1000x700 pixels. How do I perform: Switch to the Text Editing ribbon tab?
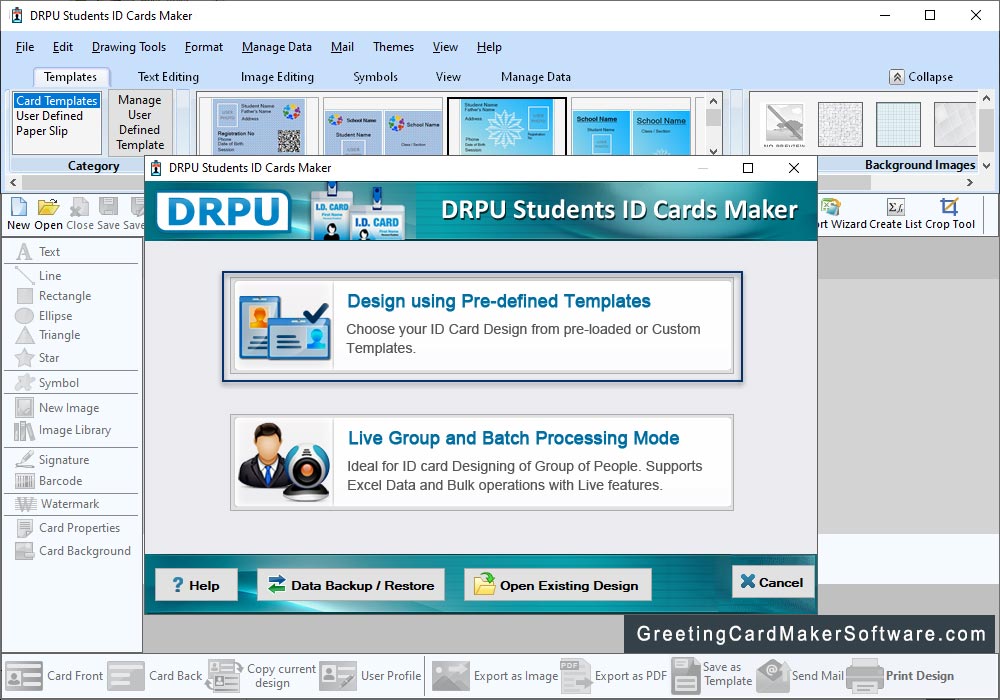click(168, 77)
